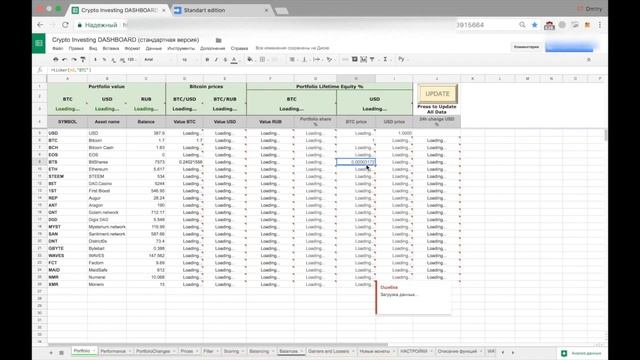Click the Paint format icon
Screen dimensions: 640x360
tap(83, 60)
